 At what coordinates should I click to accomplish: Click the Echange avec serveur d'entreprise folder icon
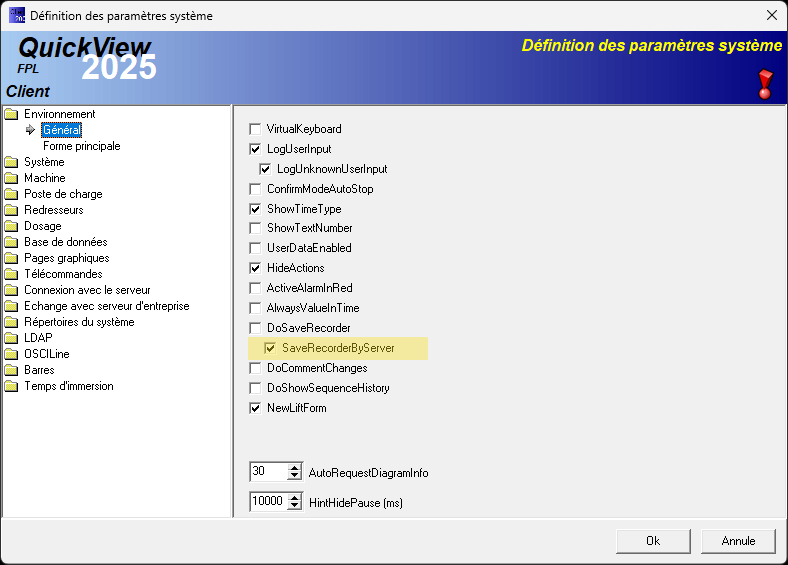(x=11, y=307)
